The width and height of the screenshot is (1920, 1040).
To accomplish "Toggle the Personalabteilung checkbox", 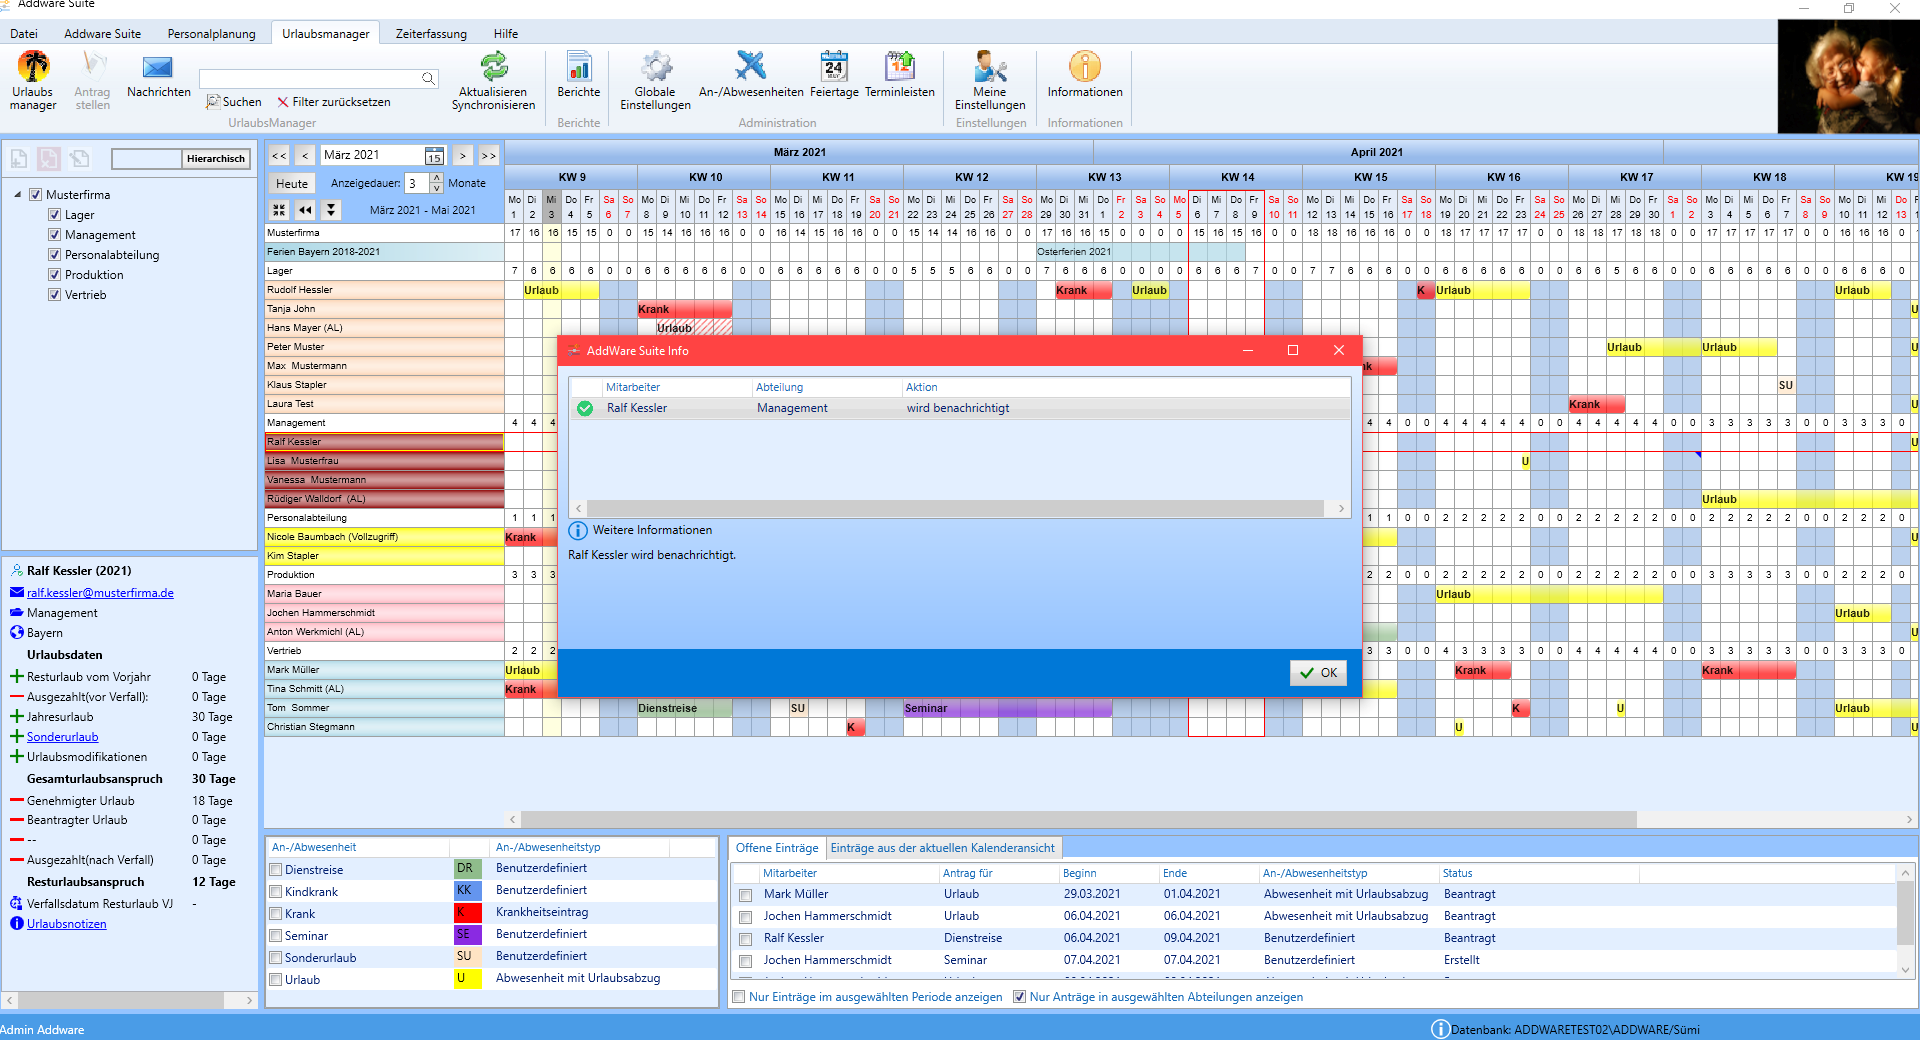I will (x=55, y=255).
